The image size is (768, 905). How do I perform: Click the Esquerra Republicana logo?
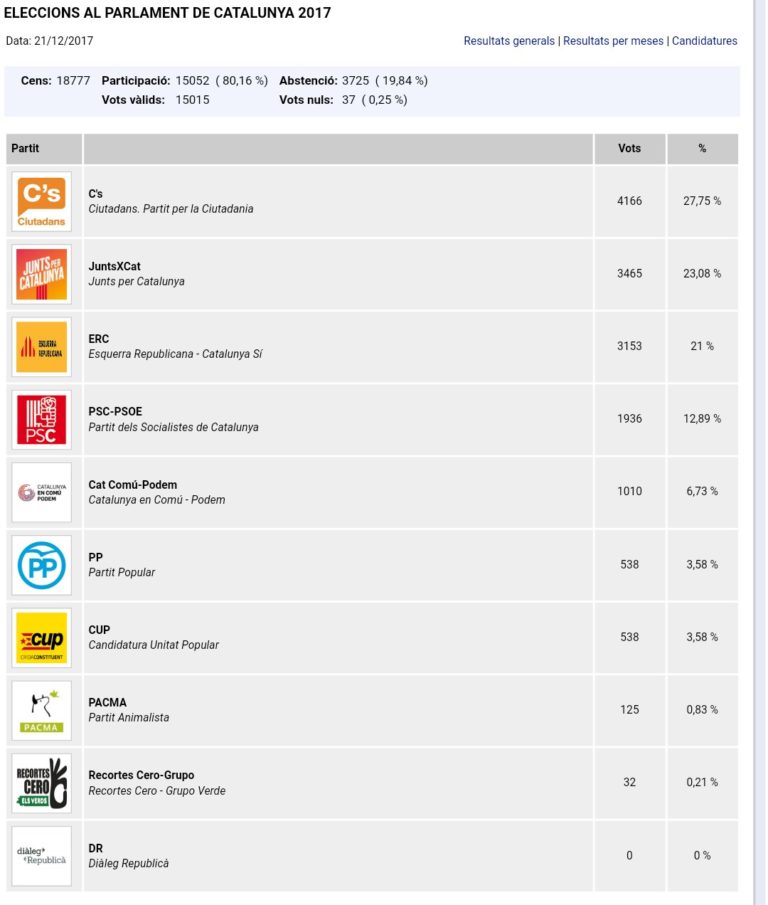(x=42, y=347)
